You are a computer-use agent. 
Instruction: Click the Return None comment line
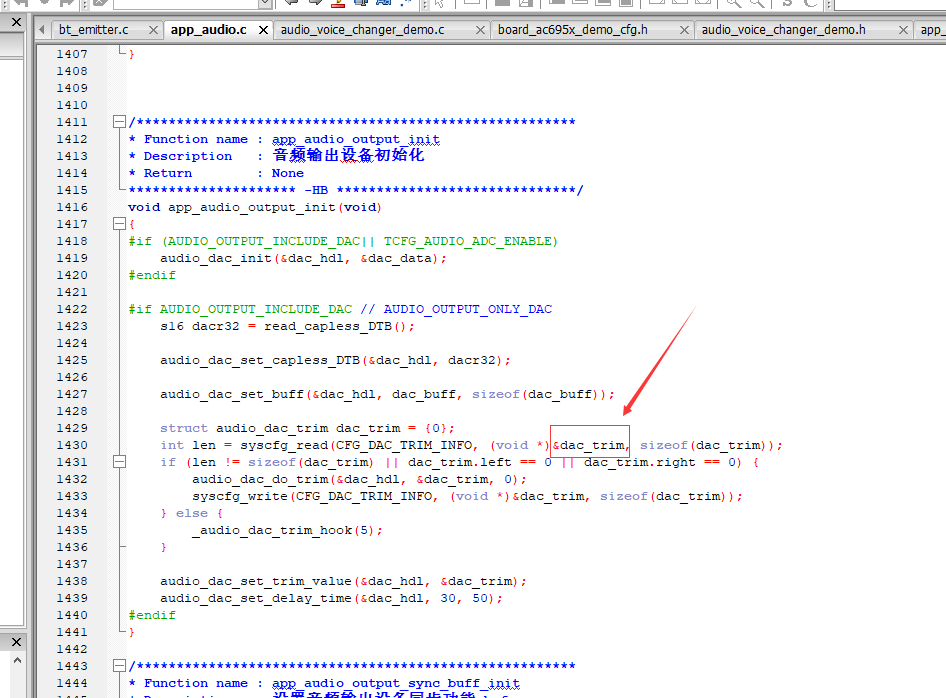coord(217,173)
